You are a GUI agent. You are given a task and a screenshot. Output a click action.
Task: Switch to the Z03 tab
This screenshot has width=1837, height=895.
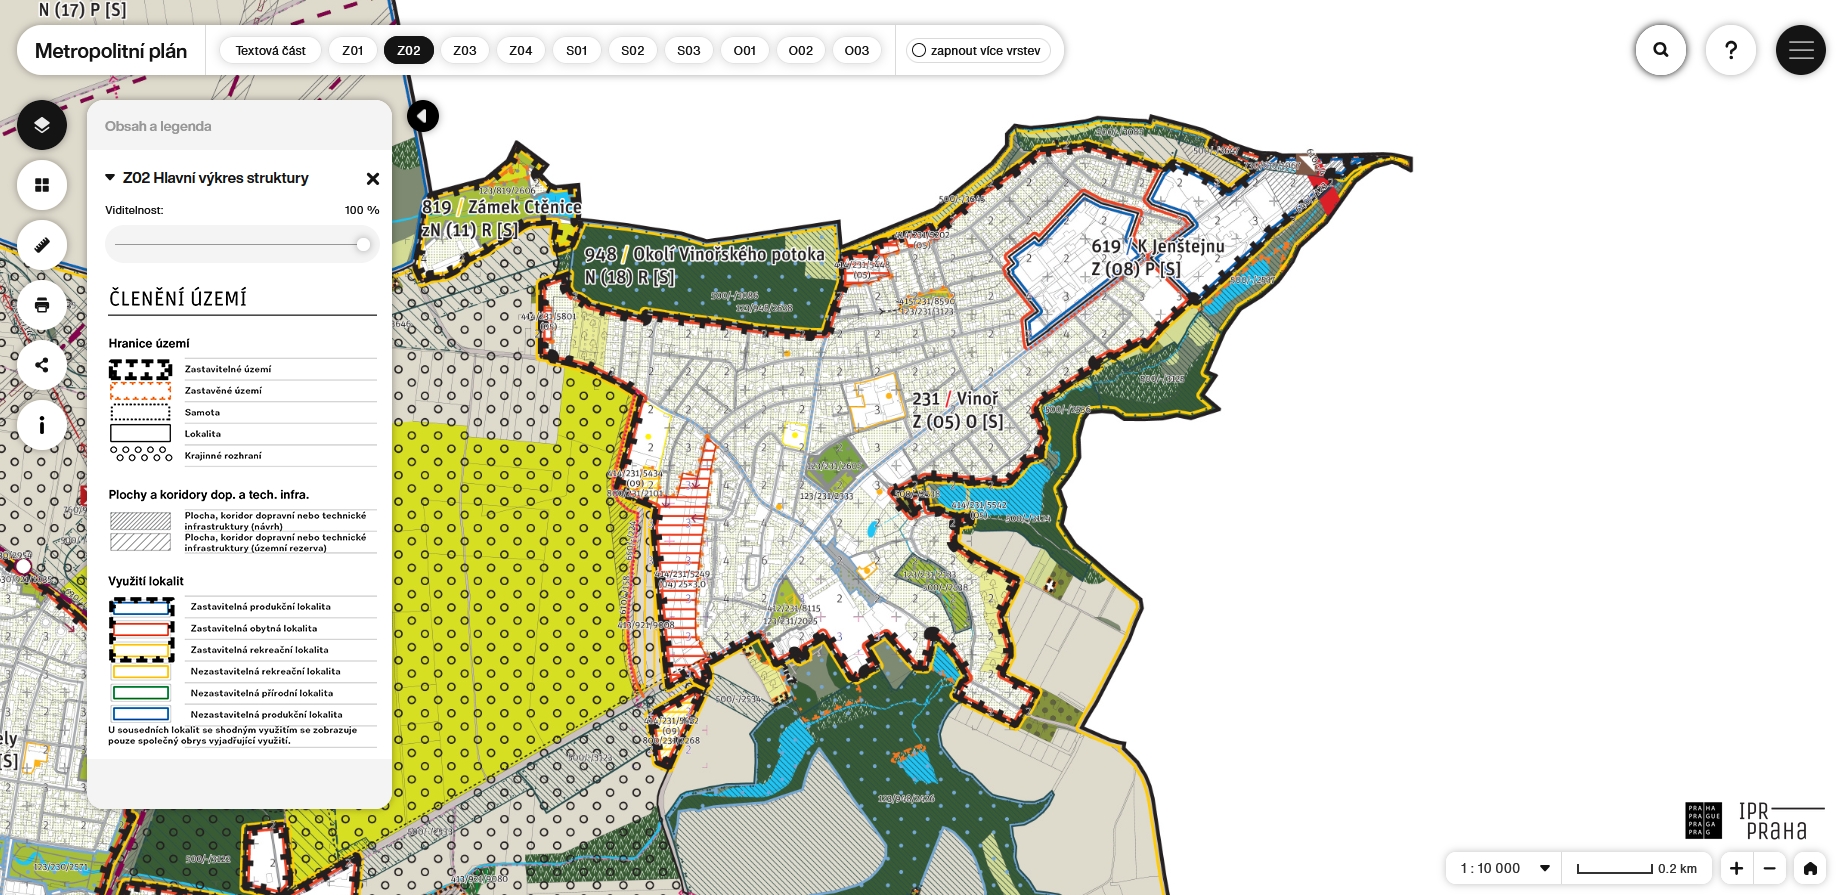465,50
